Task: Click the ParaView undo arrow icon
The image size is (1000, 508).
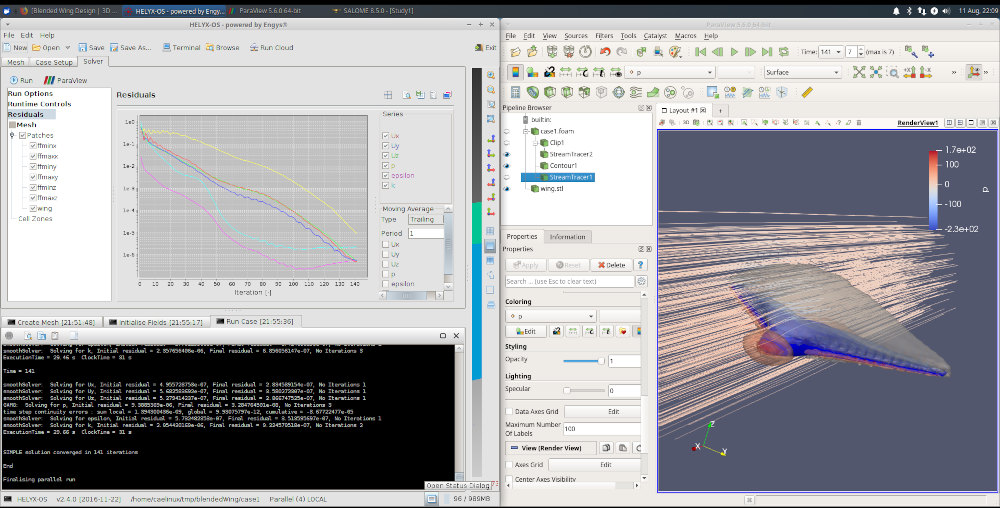Action: (x=605, y=51)
